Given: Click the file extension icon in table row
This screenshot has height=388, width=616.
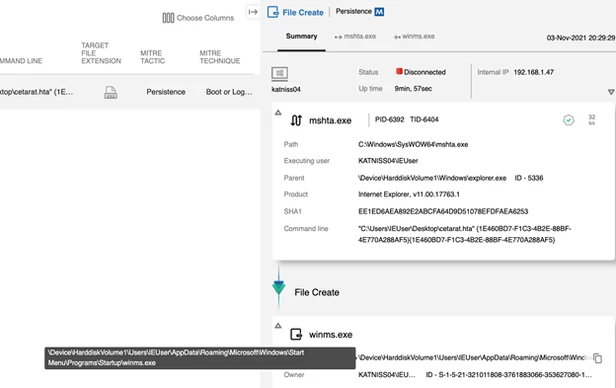Looking at the screenshot, I should coord(111,92).
